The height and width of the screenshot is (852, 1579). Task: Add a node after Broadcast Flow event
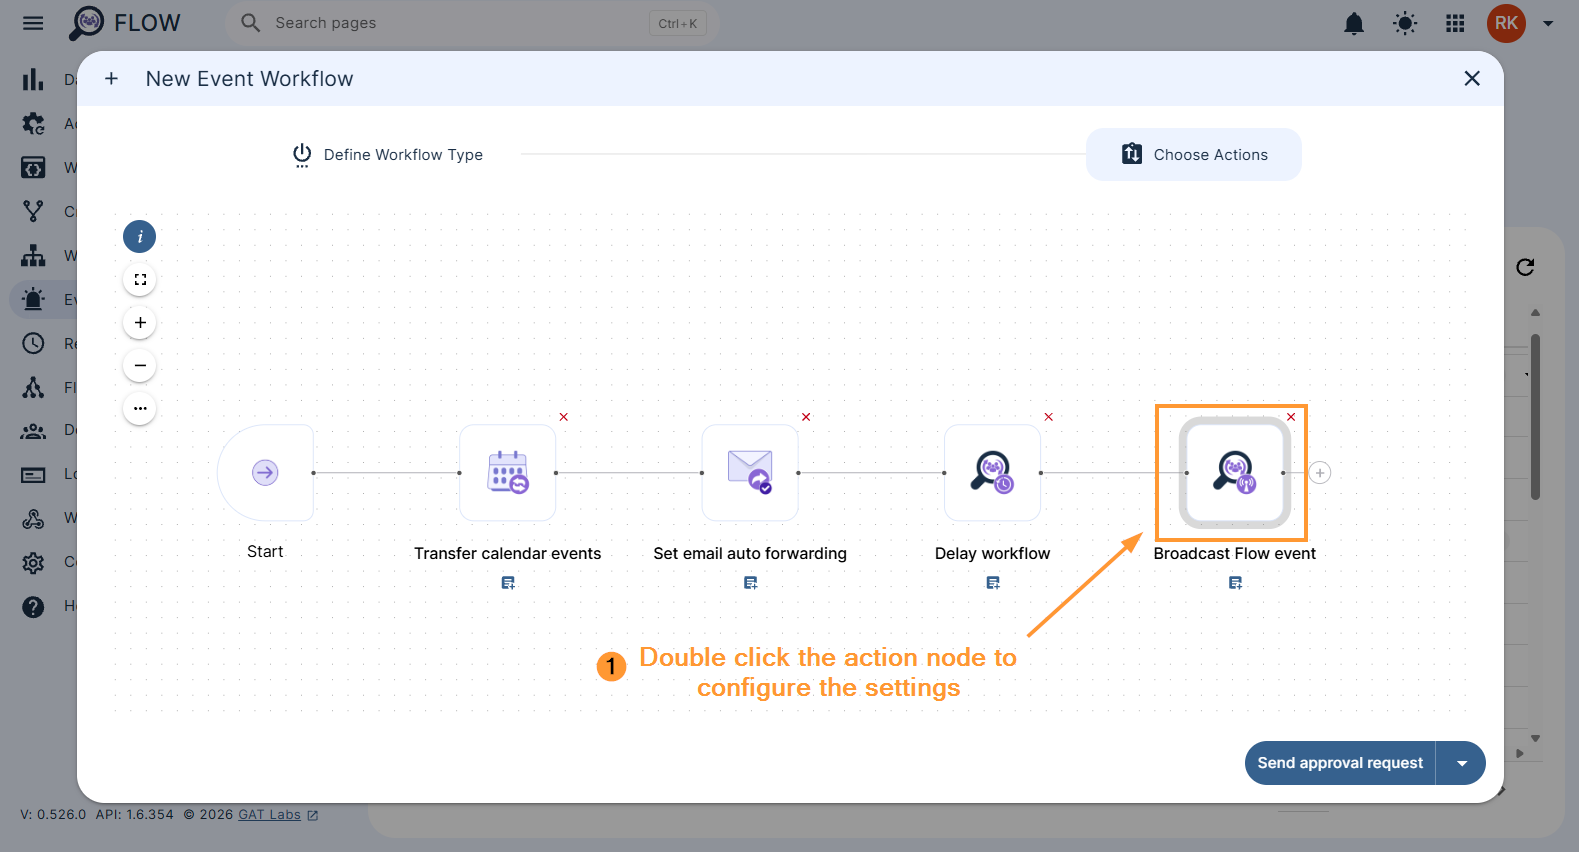click(x=1320, y=473)
